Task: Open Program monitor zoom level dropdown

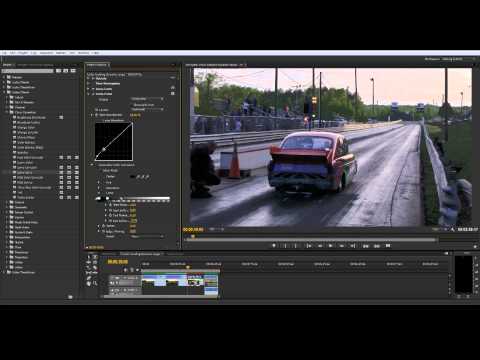Action: pyautogui.click(x=216, y=229)
